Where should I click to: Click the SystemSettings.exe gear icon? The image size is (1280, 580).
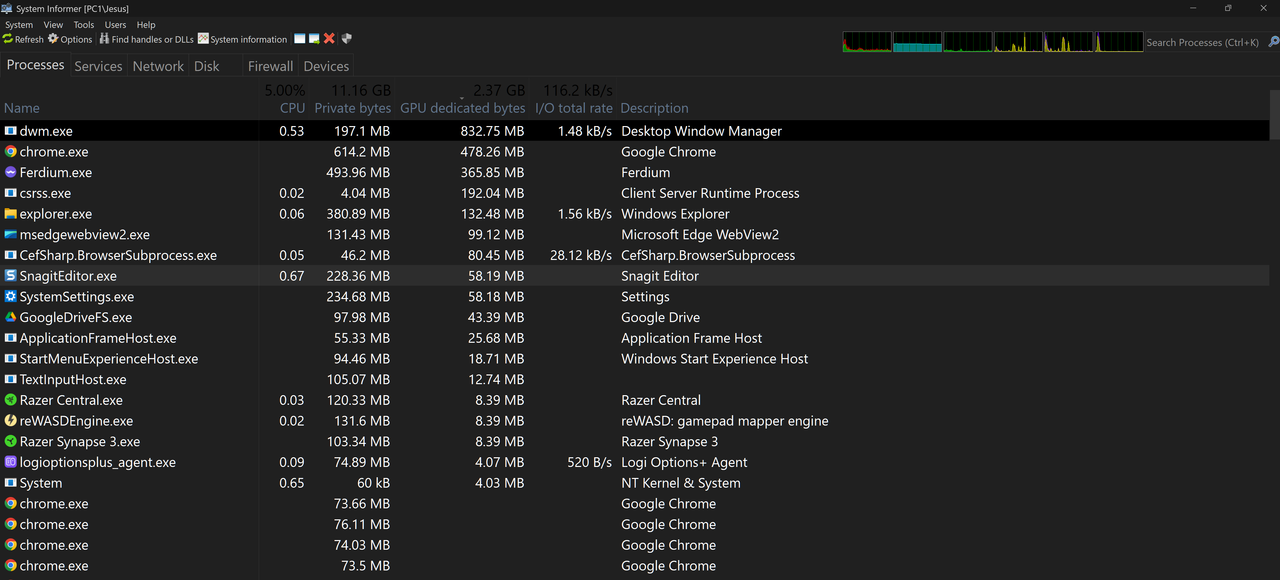10,296
